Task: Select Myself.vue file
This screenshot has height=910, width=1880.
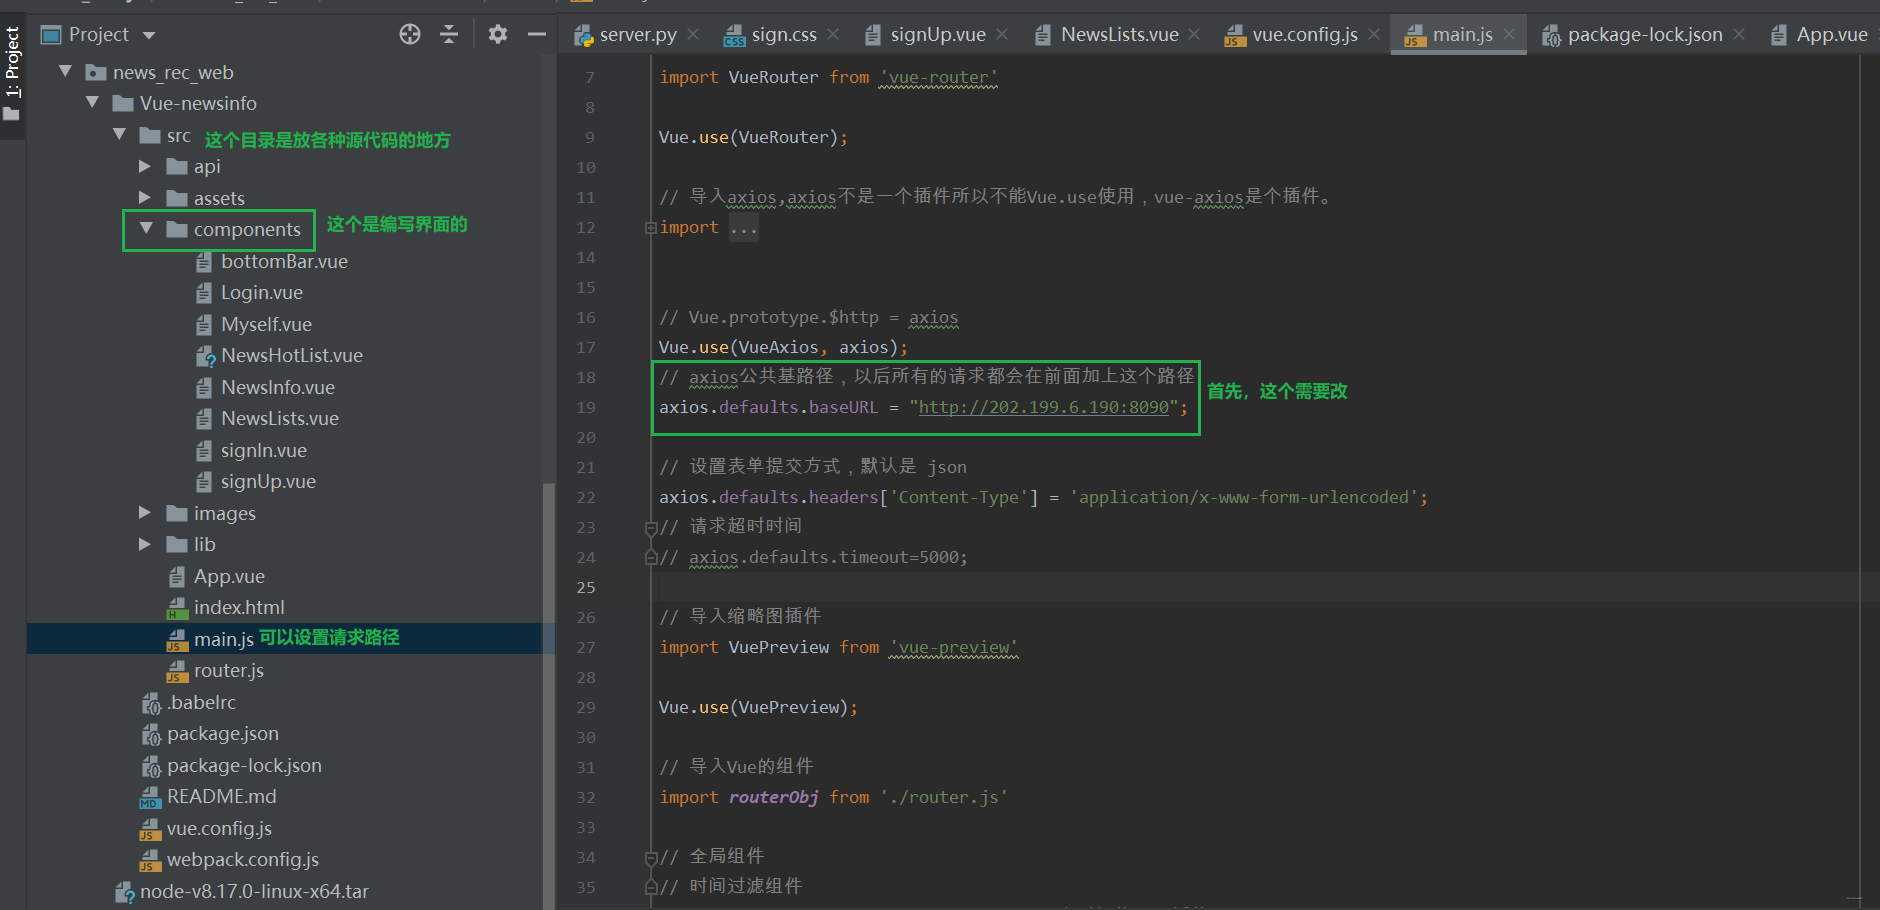Action: 266,324
